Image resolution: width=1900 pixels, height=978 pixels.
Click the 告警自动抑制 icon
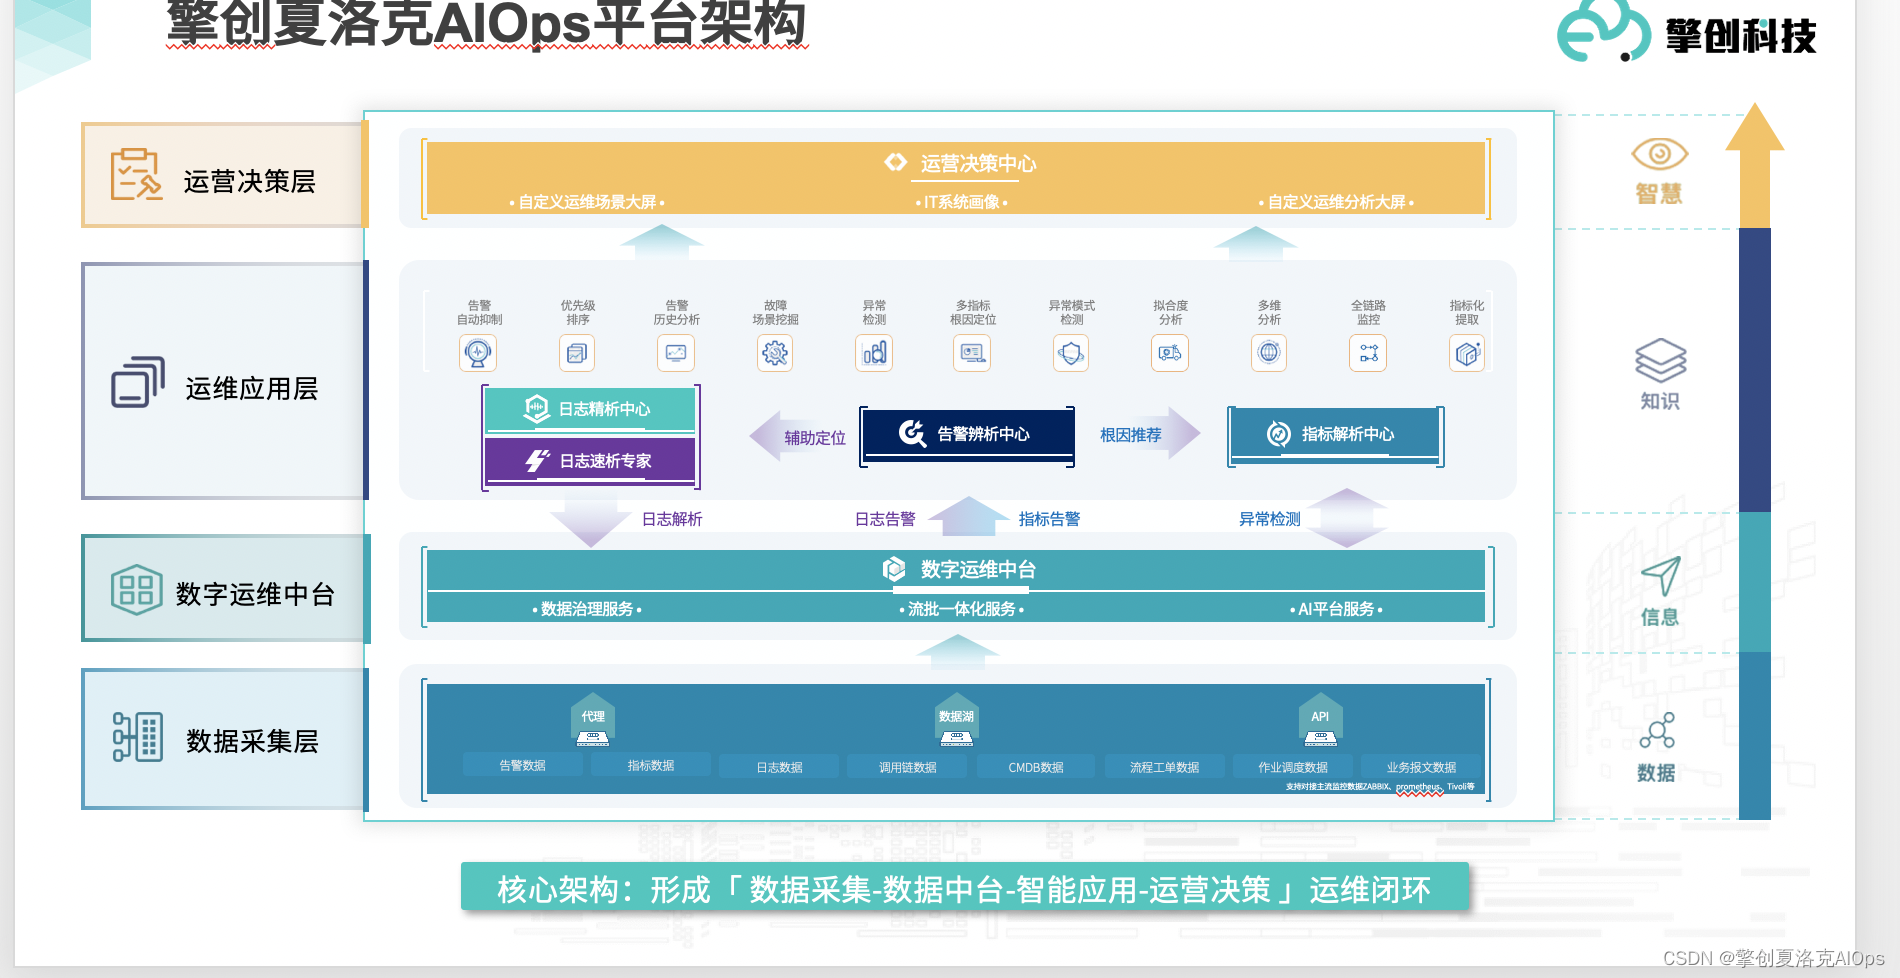pyautogui.click(x=478, y=353)
